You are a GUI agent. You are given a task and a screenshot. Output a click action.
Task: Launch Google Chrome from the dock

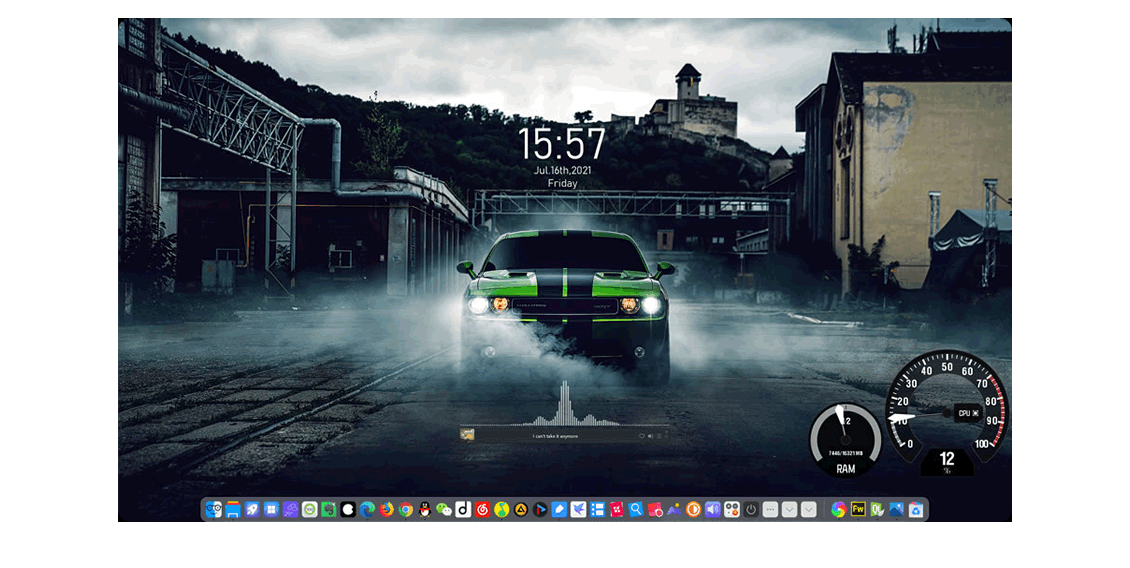[405, 510]
